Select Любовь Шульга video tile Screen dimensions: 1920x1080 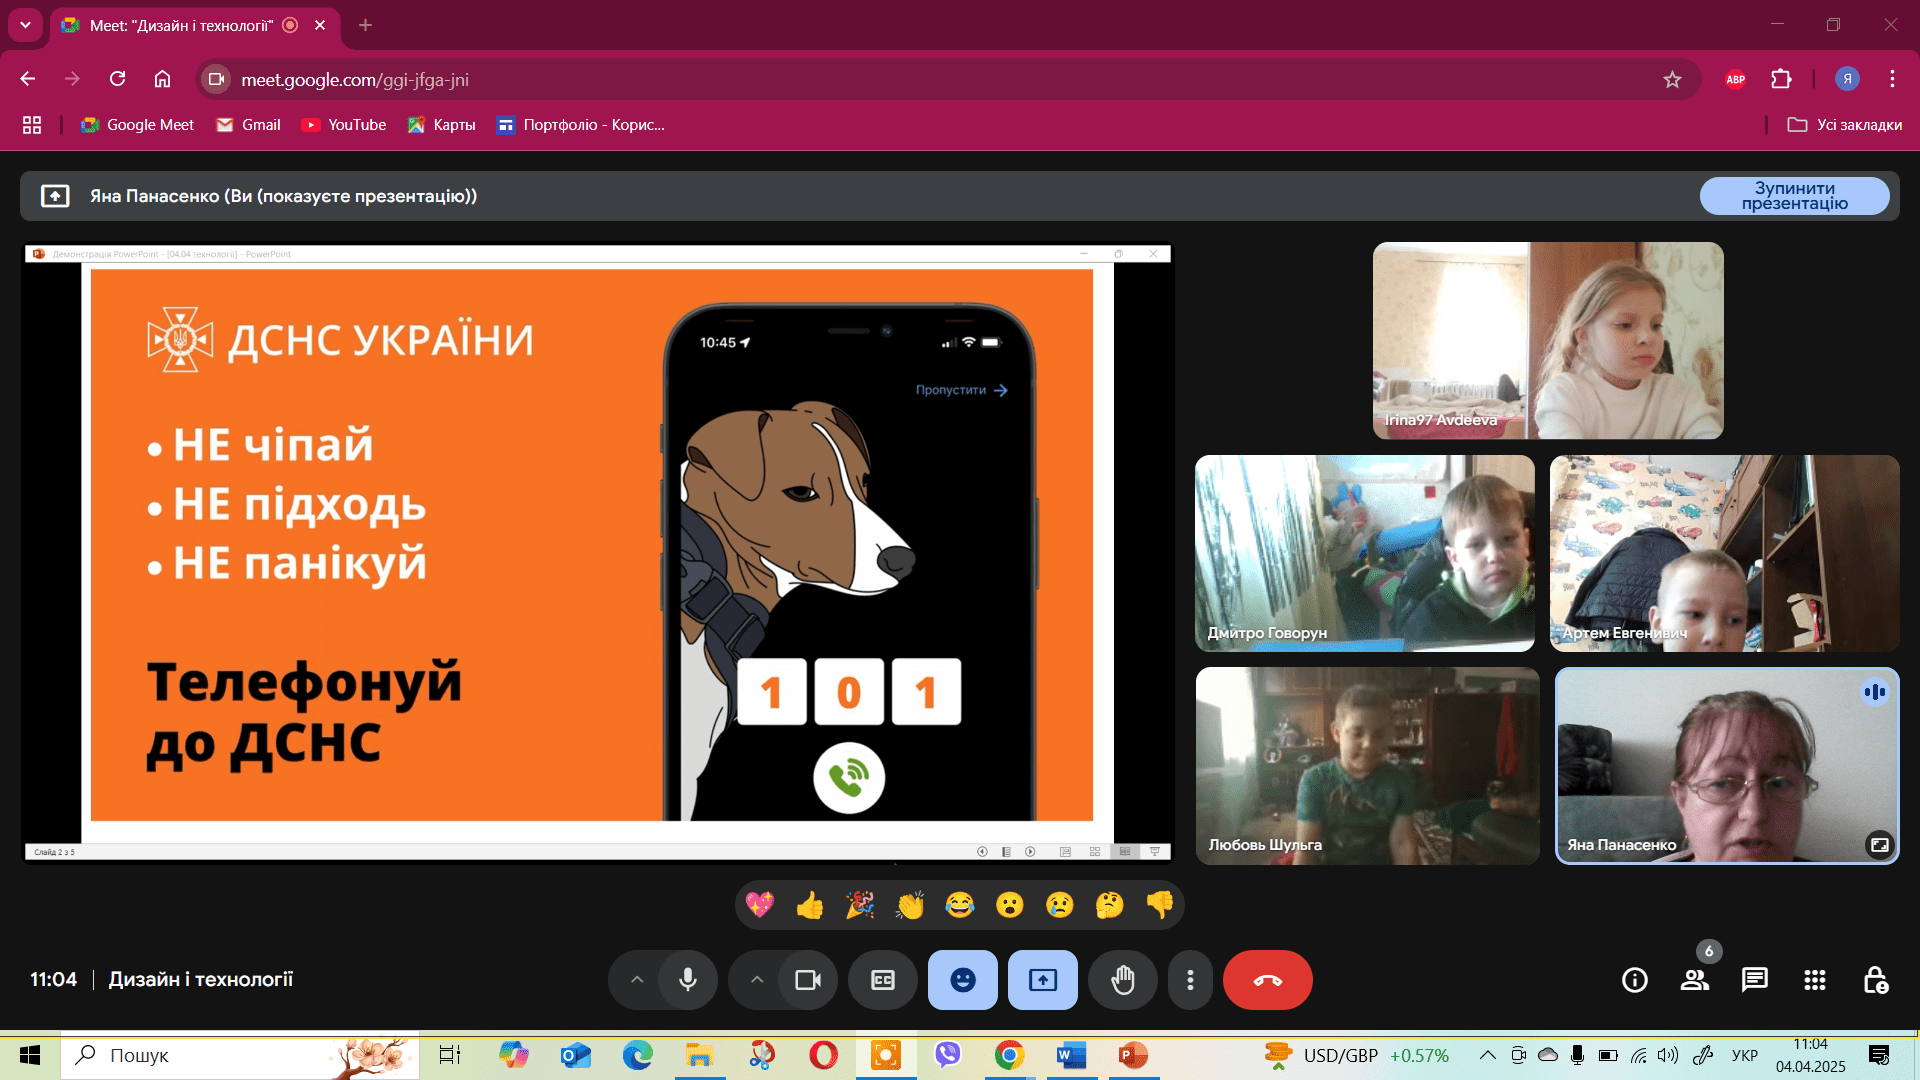[1368, 766]
